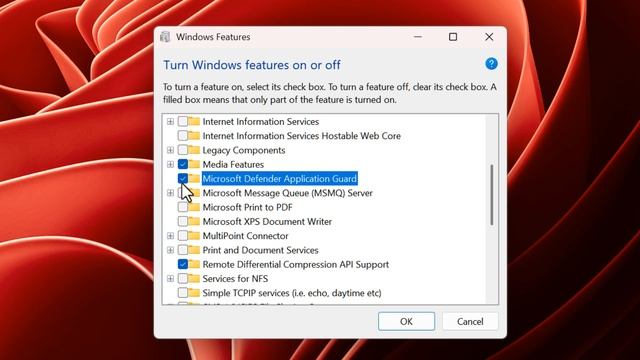Confirm changes with the OK button
Viewport: 640px width, 360px height.
(406, 322)
